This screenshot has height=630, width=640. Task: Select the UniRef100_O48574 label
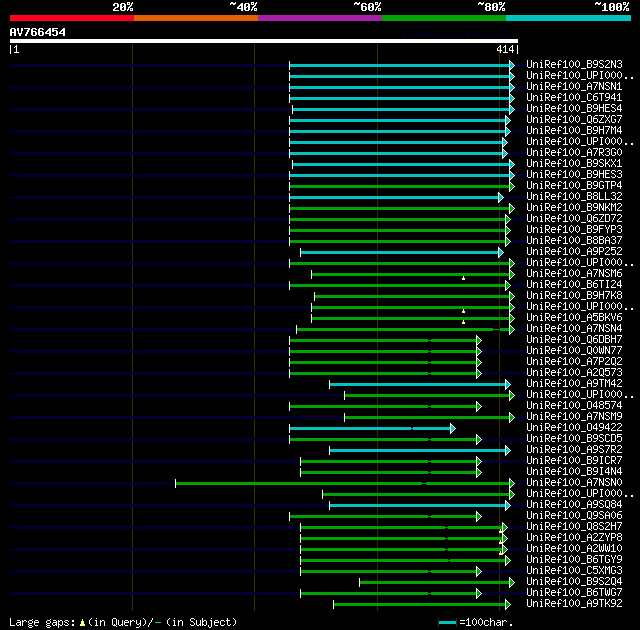pos(574,406)
